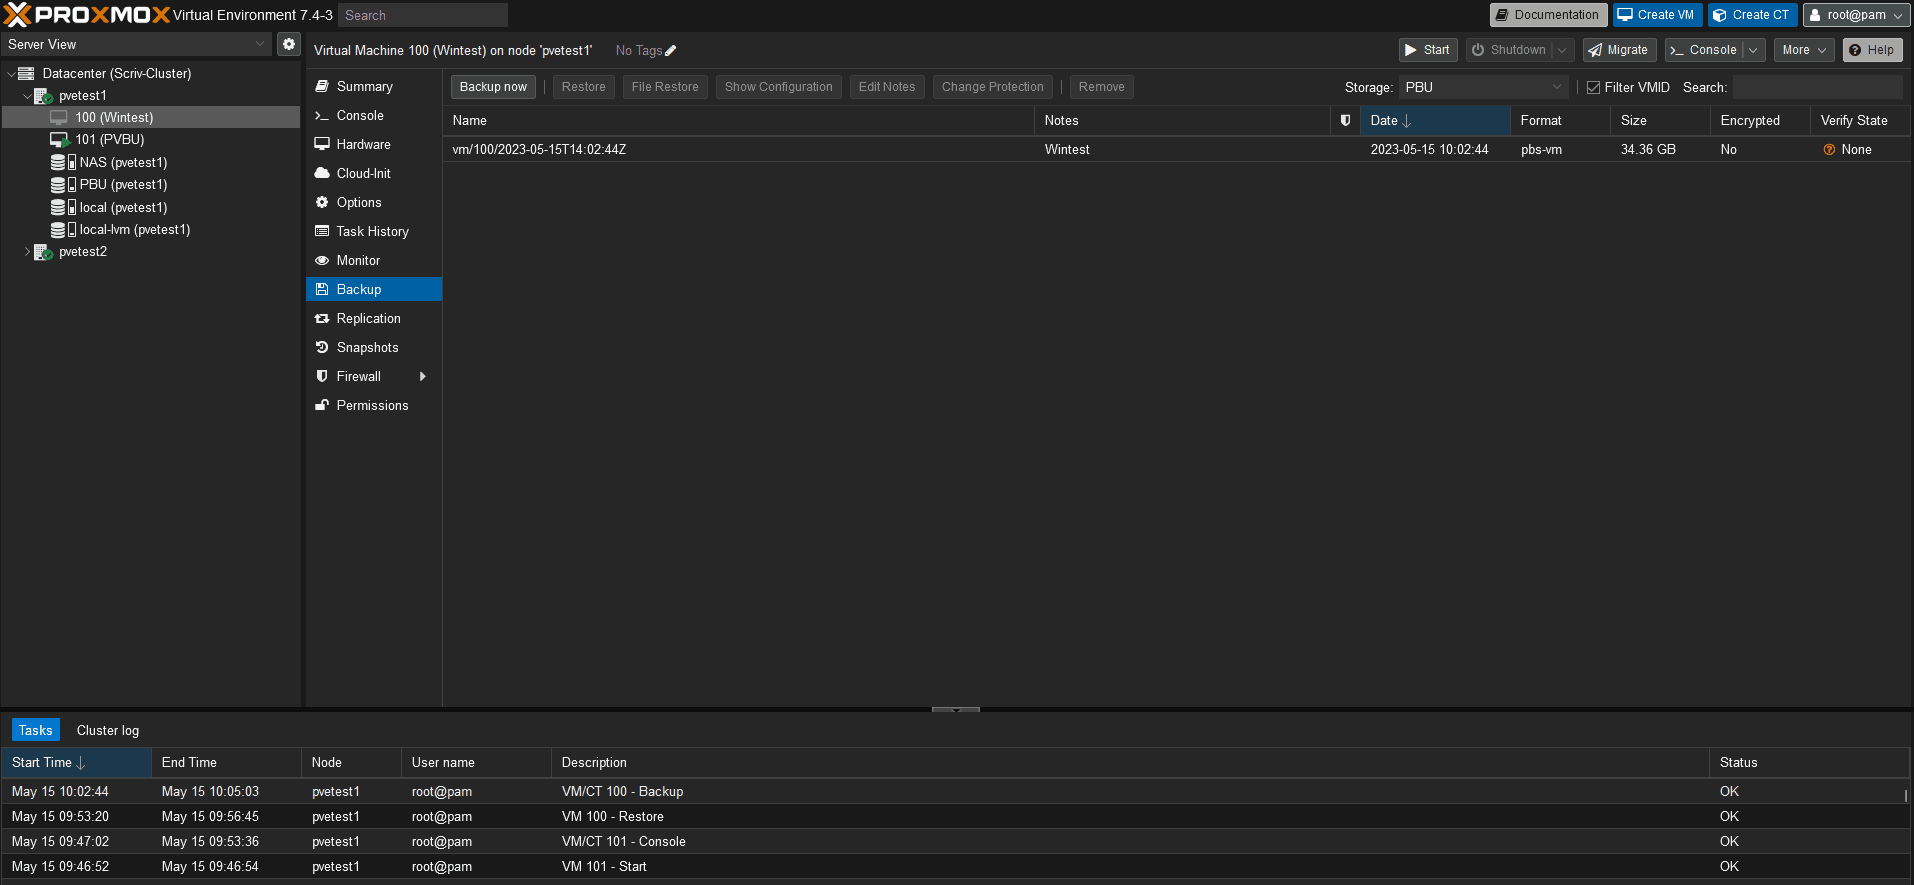Click the Create VM button
This screenshot has width=1914, height=885.
tap(1657, 15)
